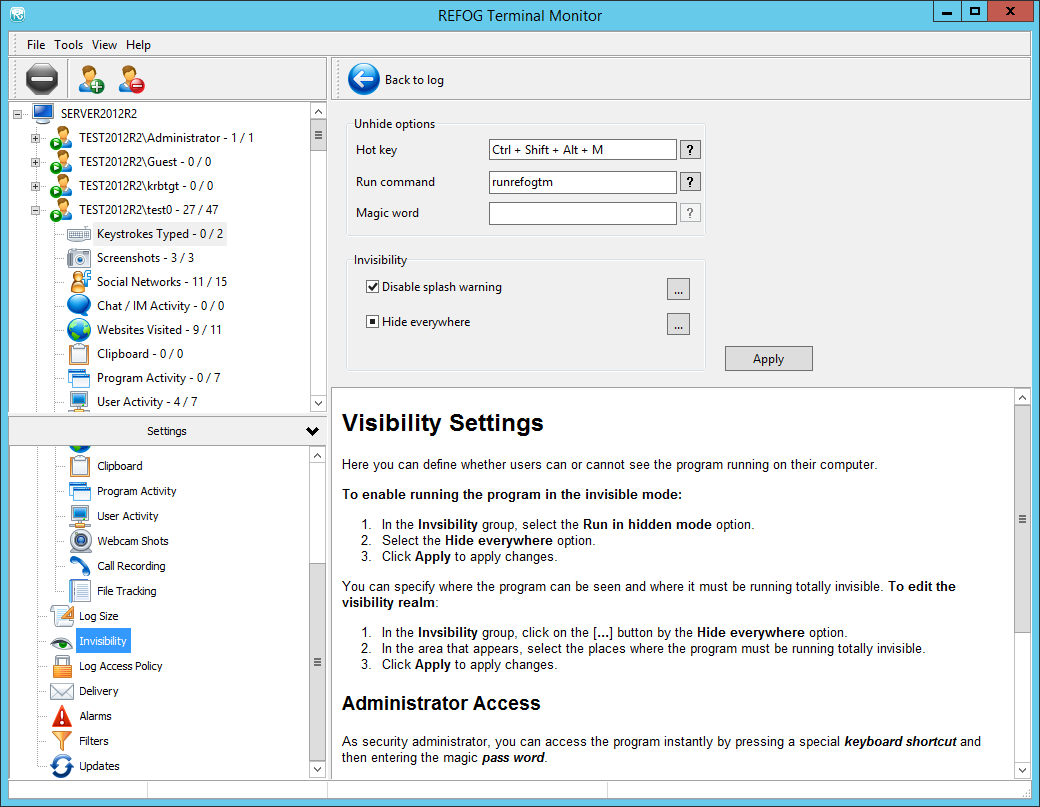Viewport: 1040px width, 807px height.
Task: Click the Back to log arrow icon
Action: tap(364, 79)
